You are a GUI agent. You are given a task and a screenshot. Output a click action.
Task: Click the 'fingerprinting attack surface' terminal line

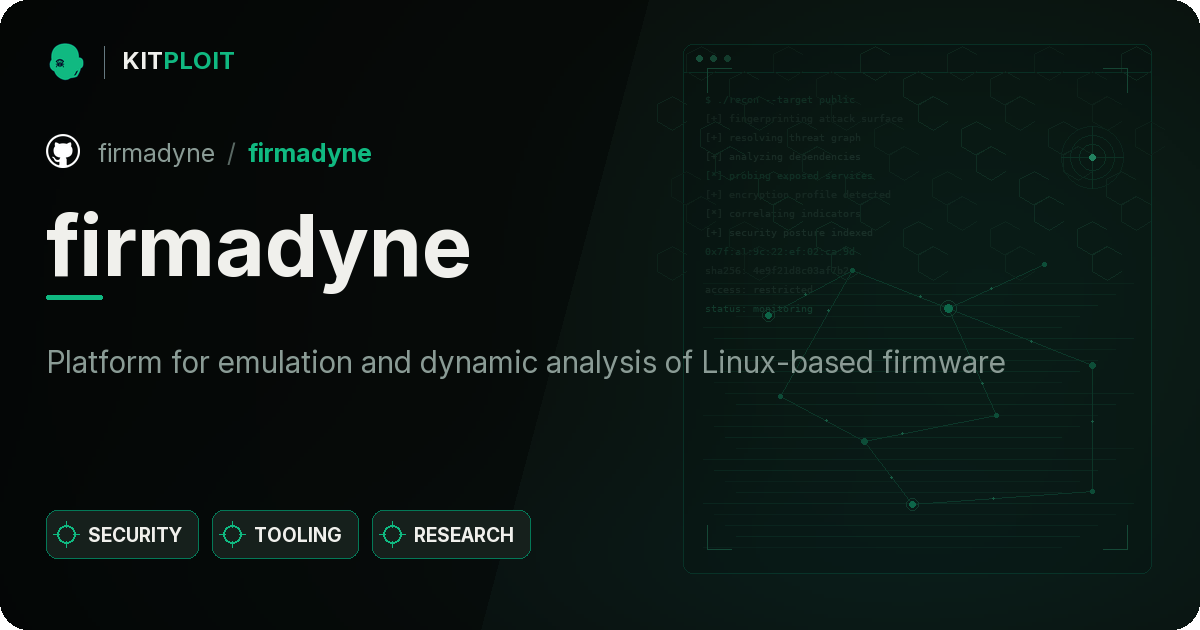803,119
